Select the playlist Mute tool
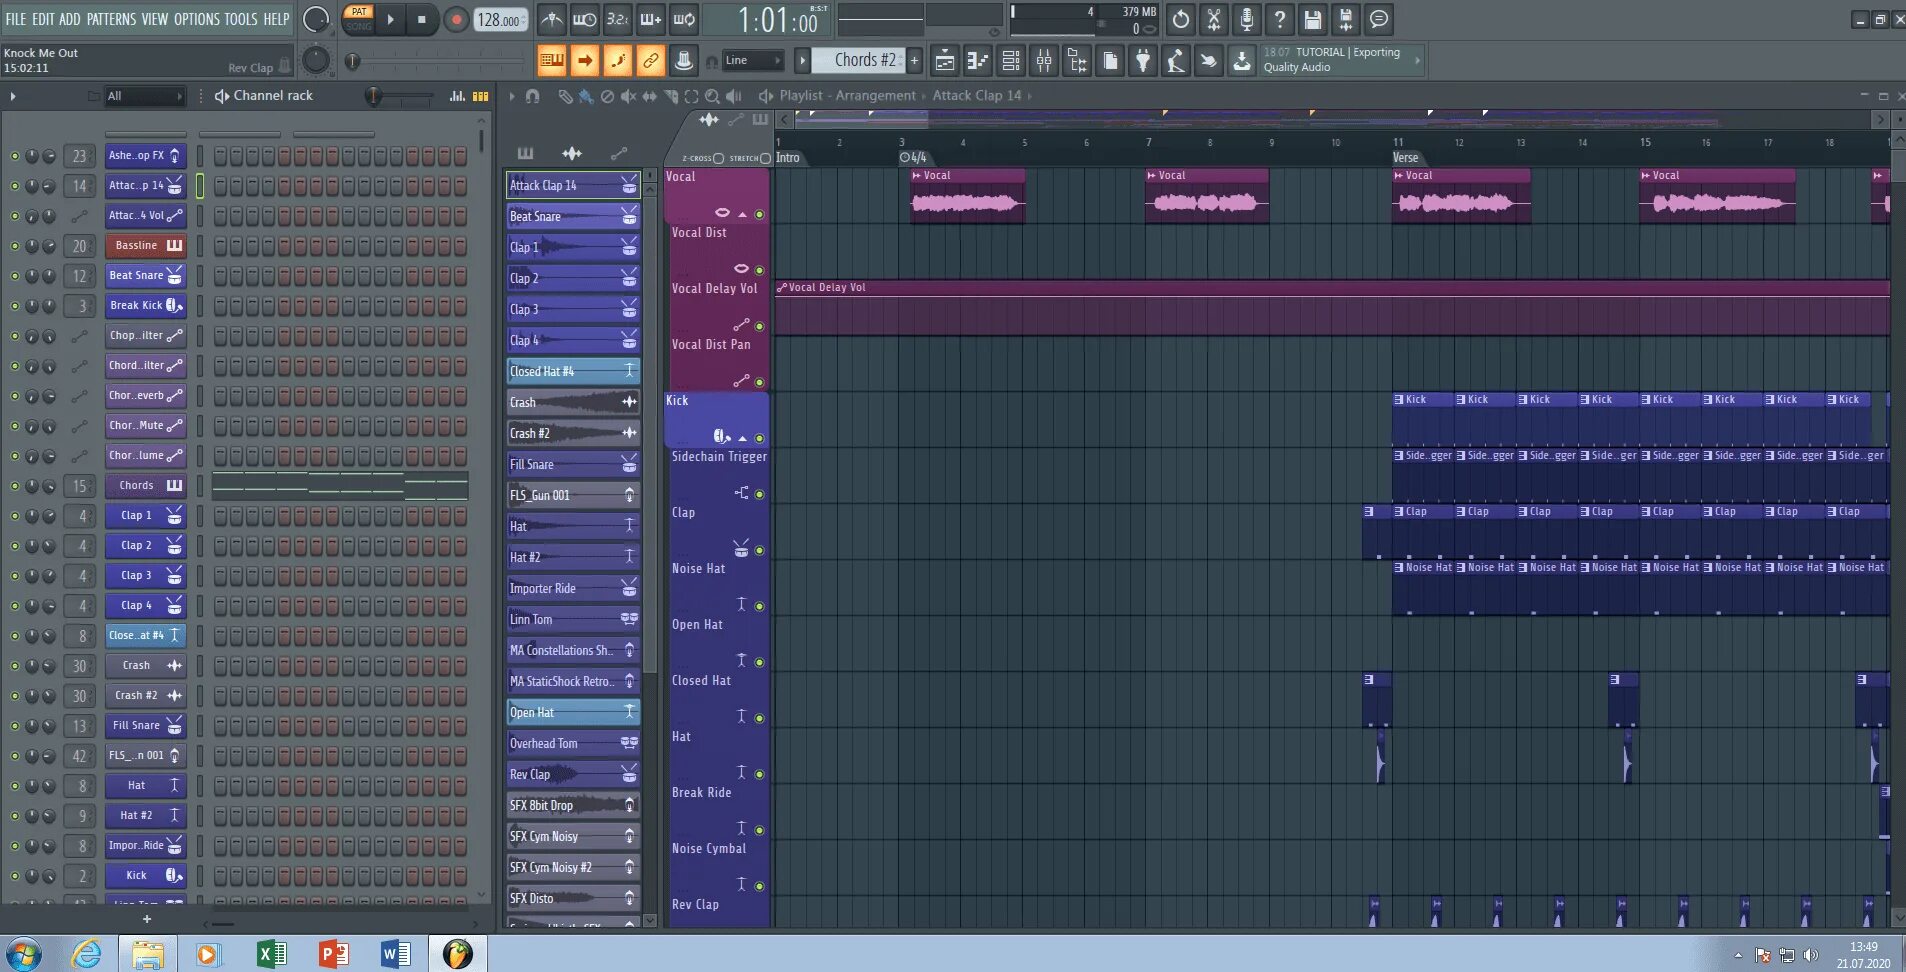 pyautogui.click(x=628, y=96)
